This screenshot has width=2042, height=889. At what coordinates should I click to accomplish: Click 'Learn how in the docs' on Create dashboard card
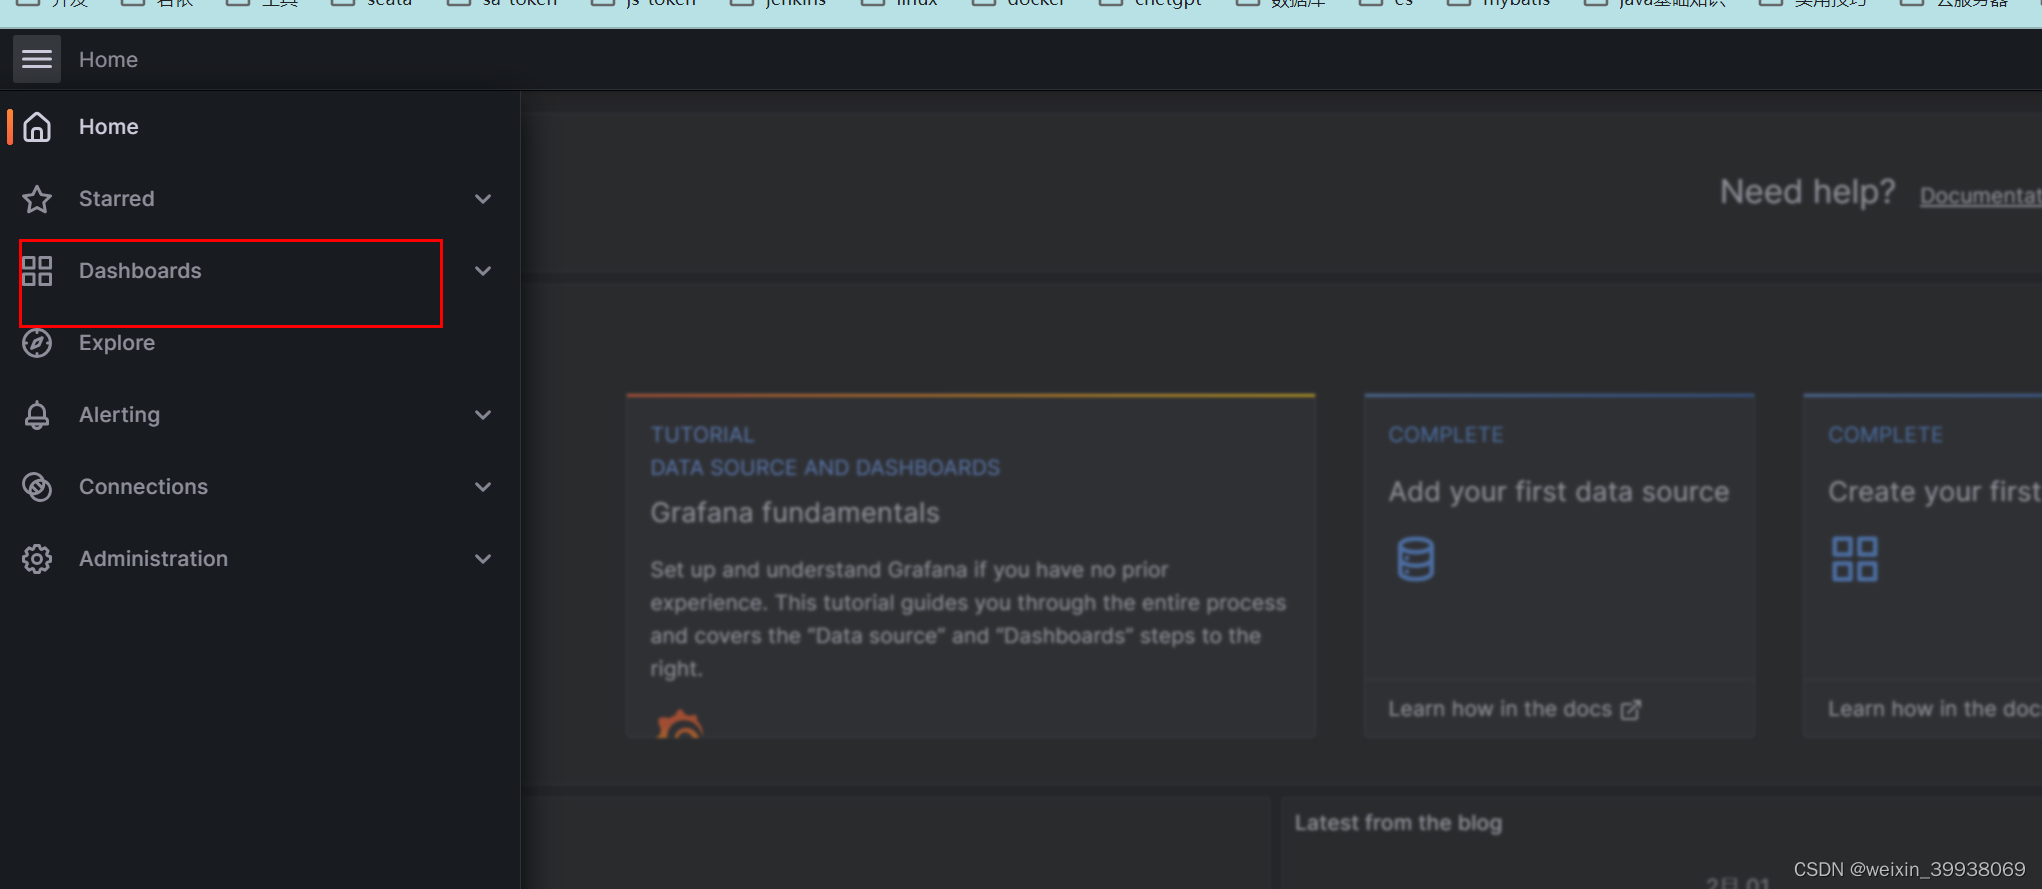point(1934,709)
